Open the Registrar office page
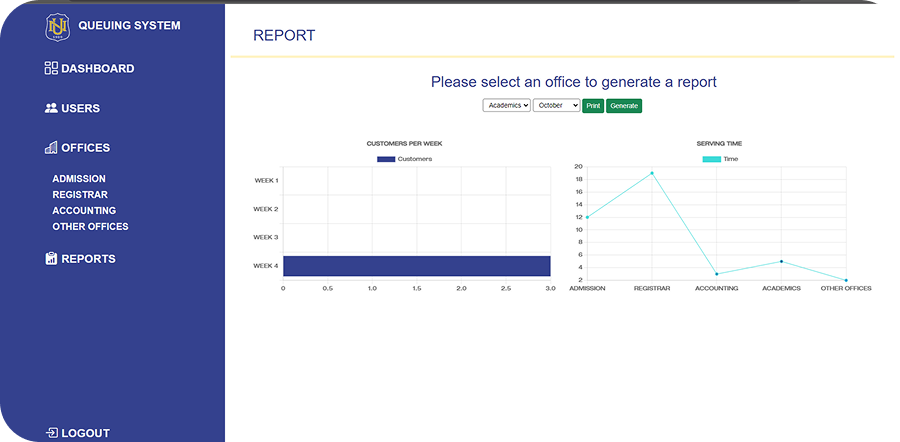Viewport: 900px width, 442px height. (80, 195)
